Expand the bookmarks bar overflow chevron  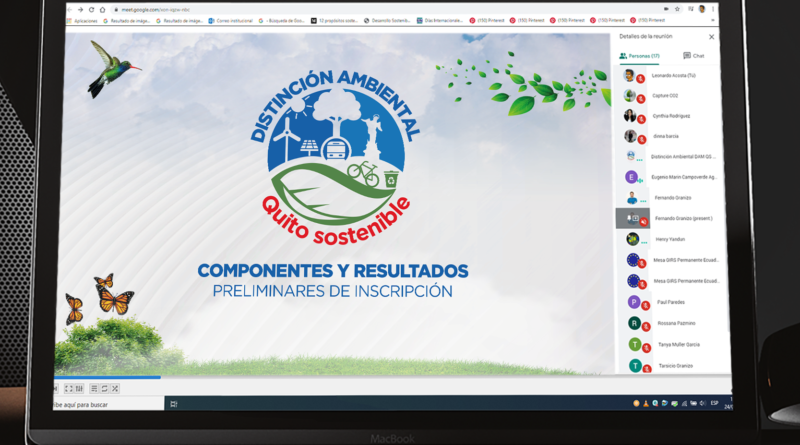pos(713,20)
